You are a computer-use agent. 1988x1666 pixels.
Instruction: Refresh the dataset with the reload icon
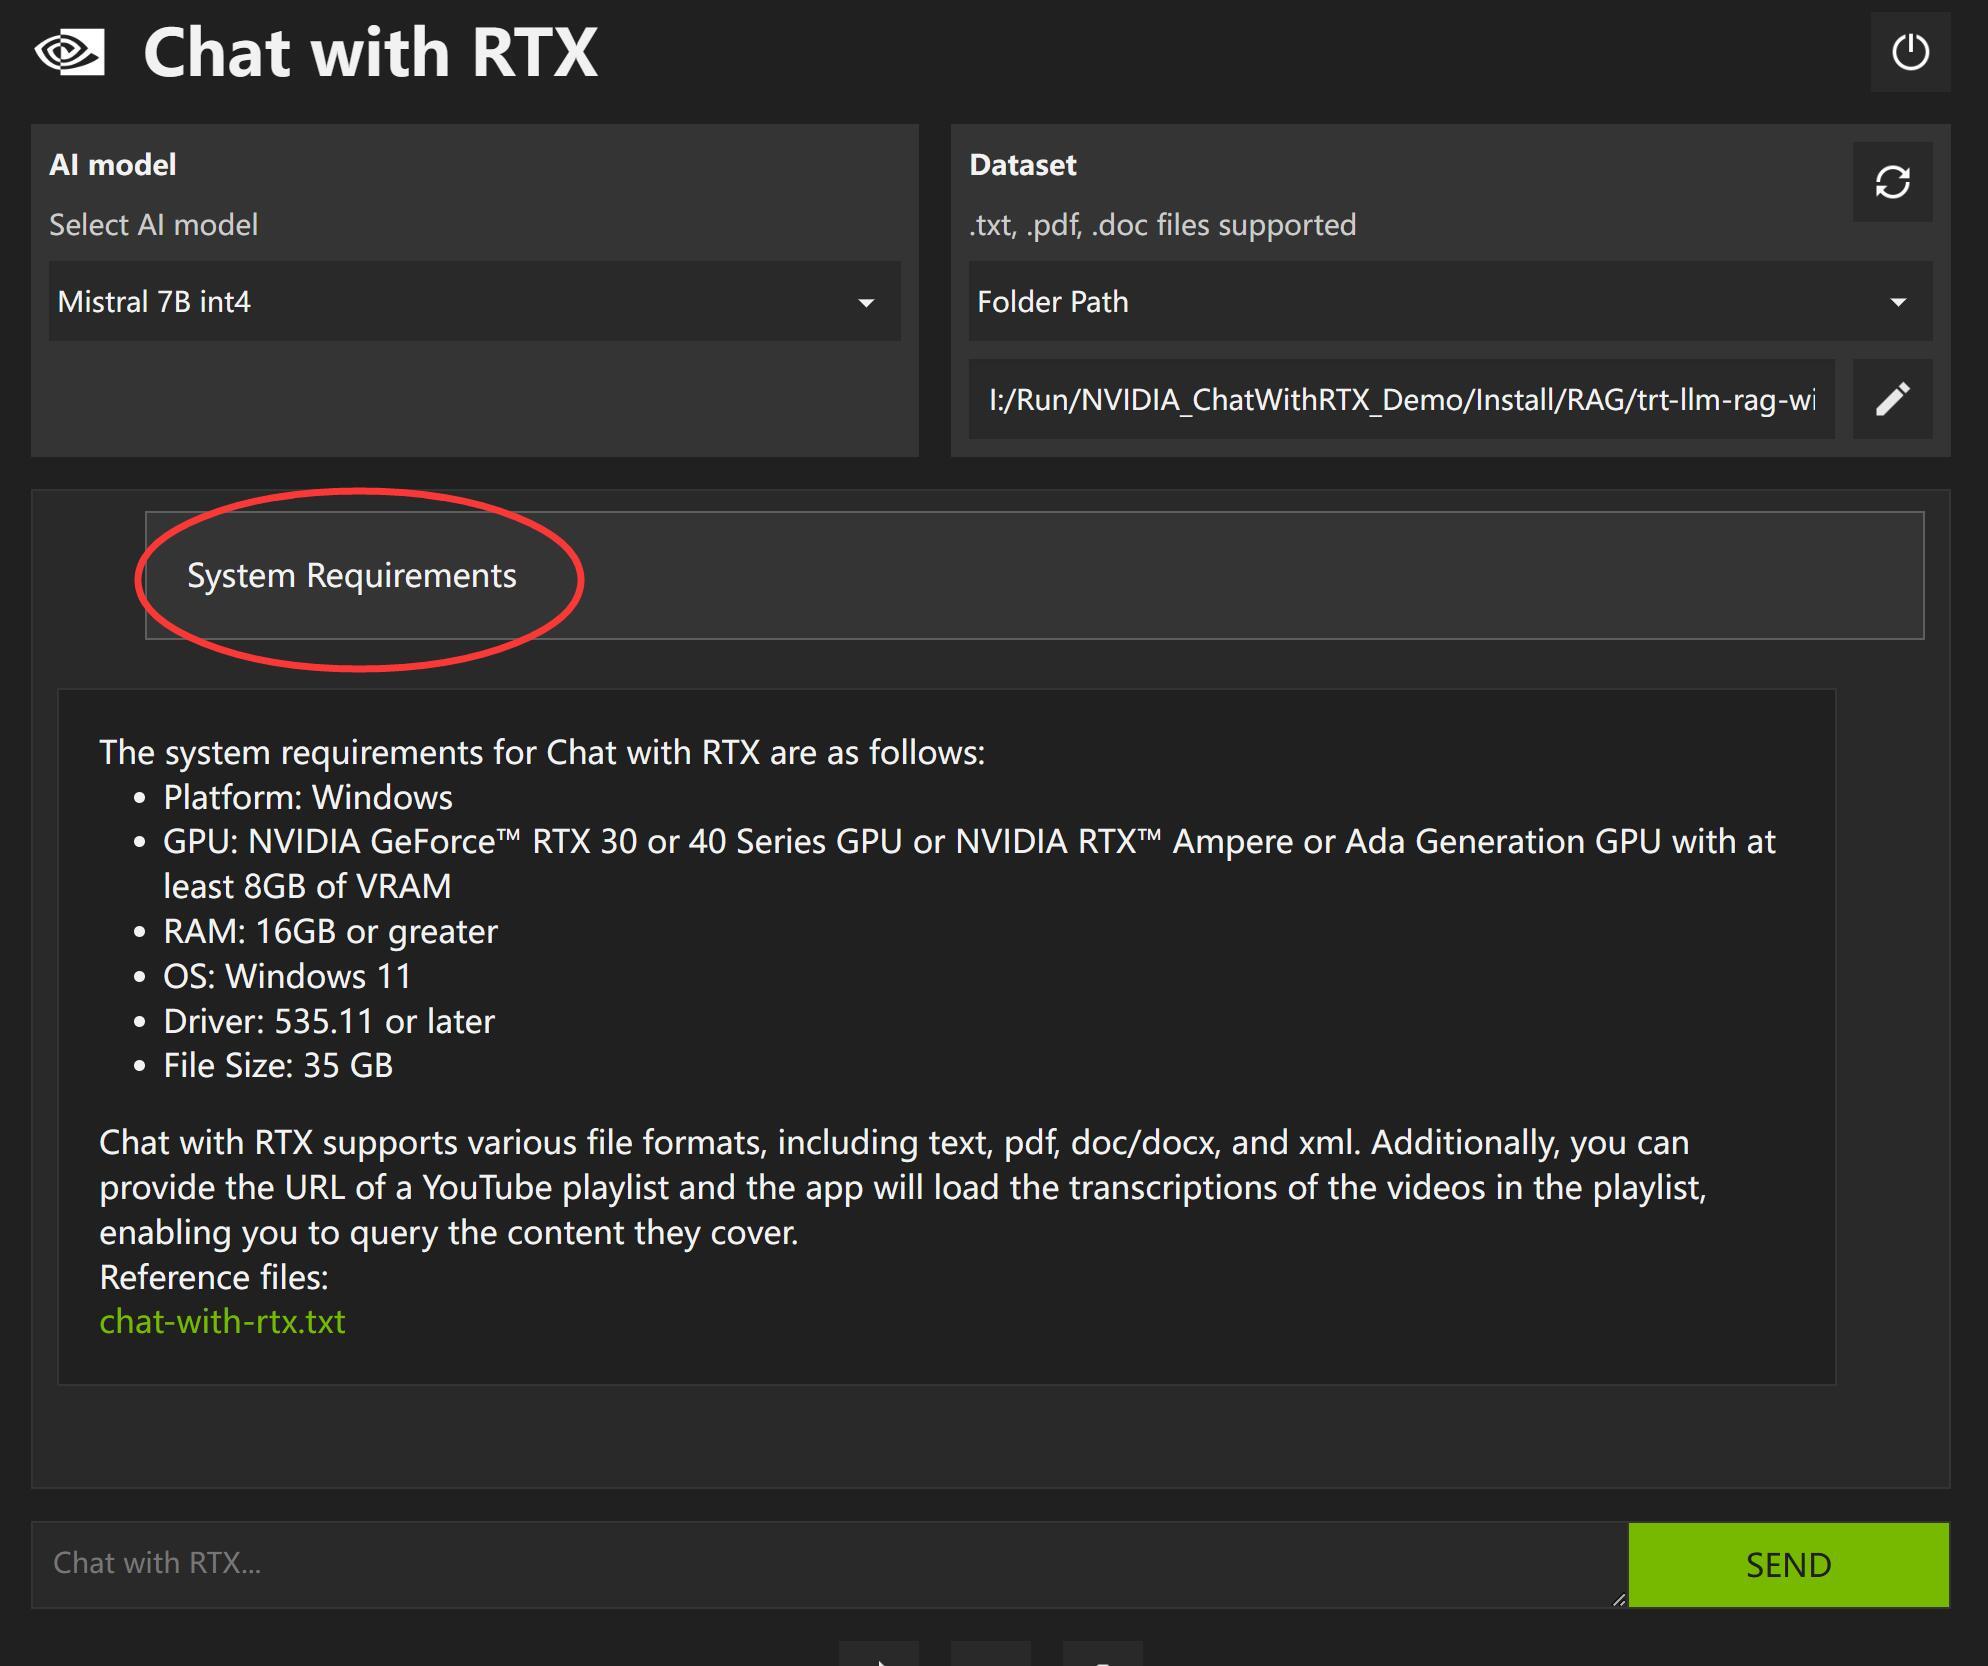coord(1892,182)
